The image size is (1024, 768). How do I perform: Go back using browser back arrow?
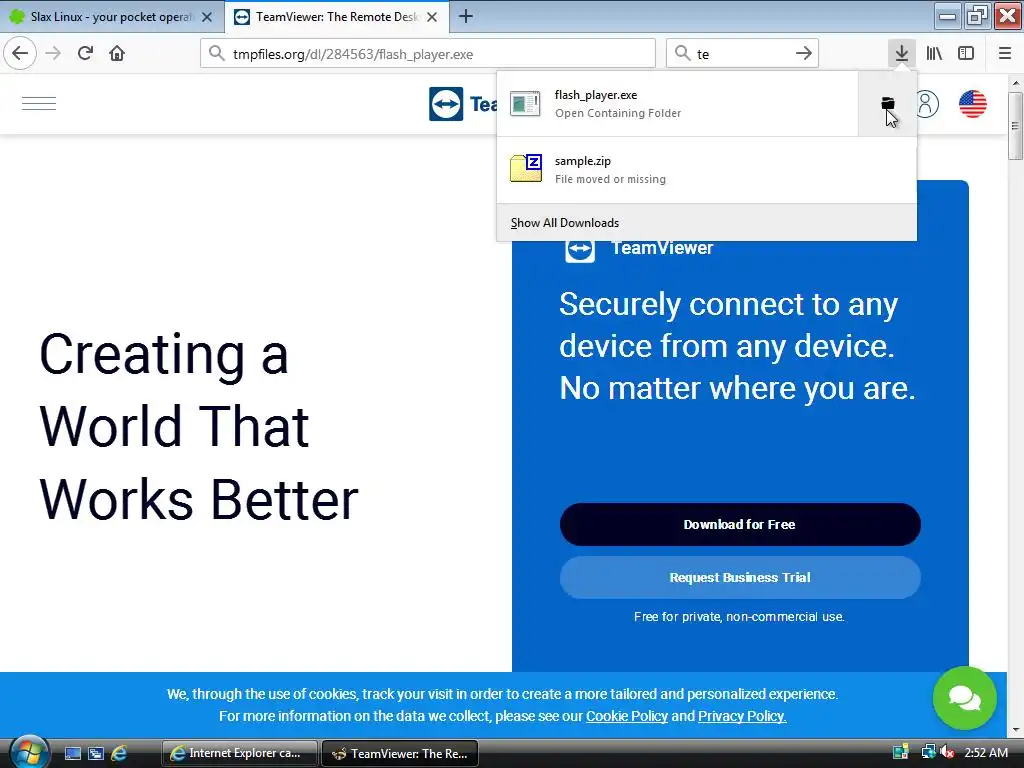[20, 53]
